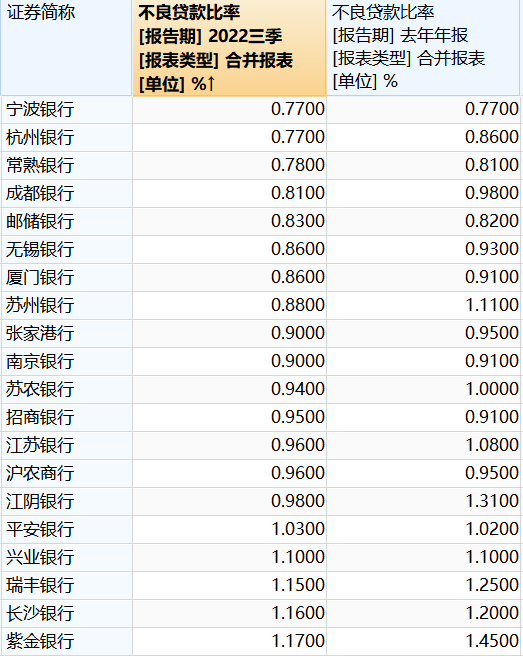Click 苏农银行's 2022三季 value 0.9400
Viewport: 523px width, 656px height.
tap(298, 390)
